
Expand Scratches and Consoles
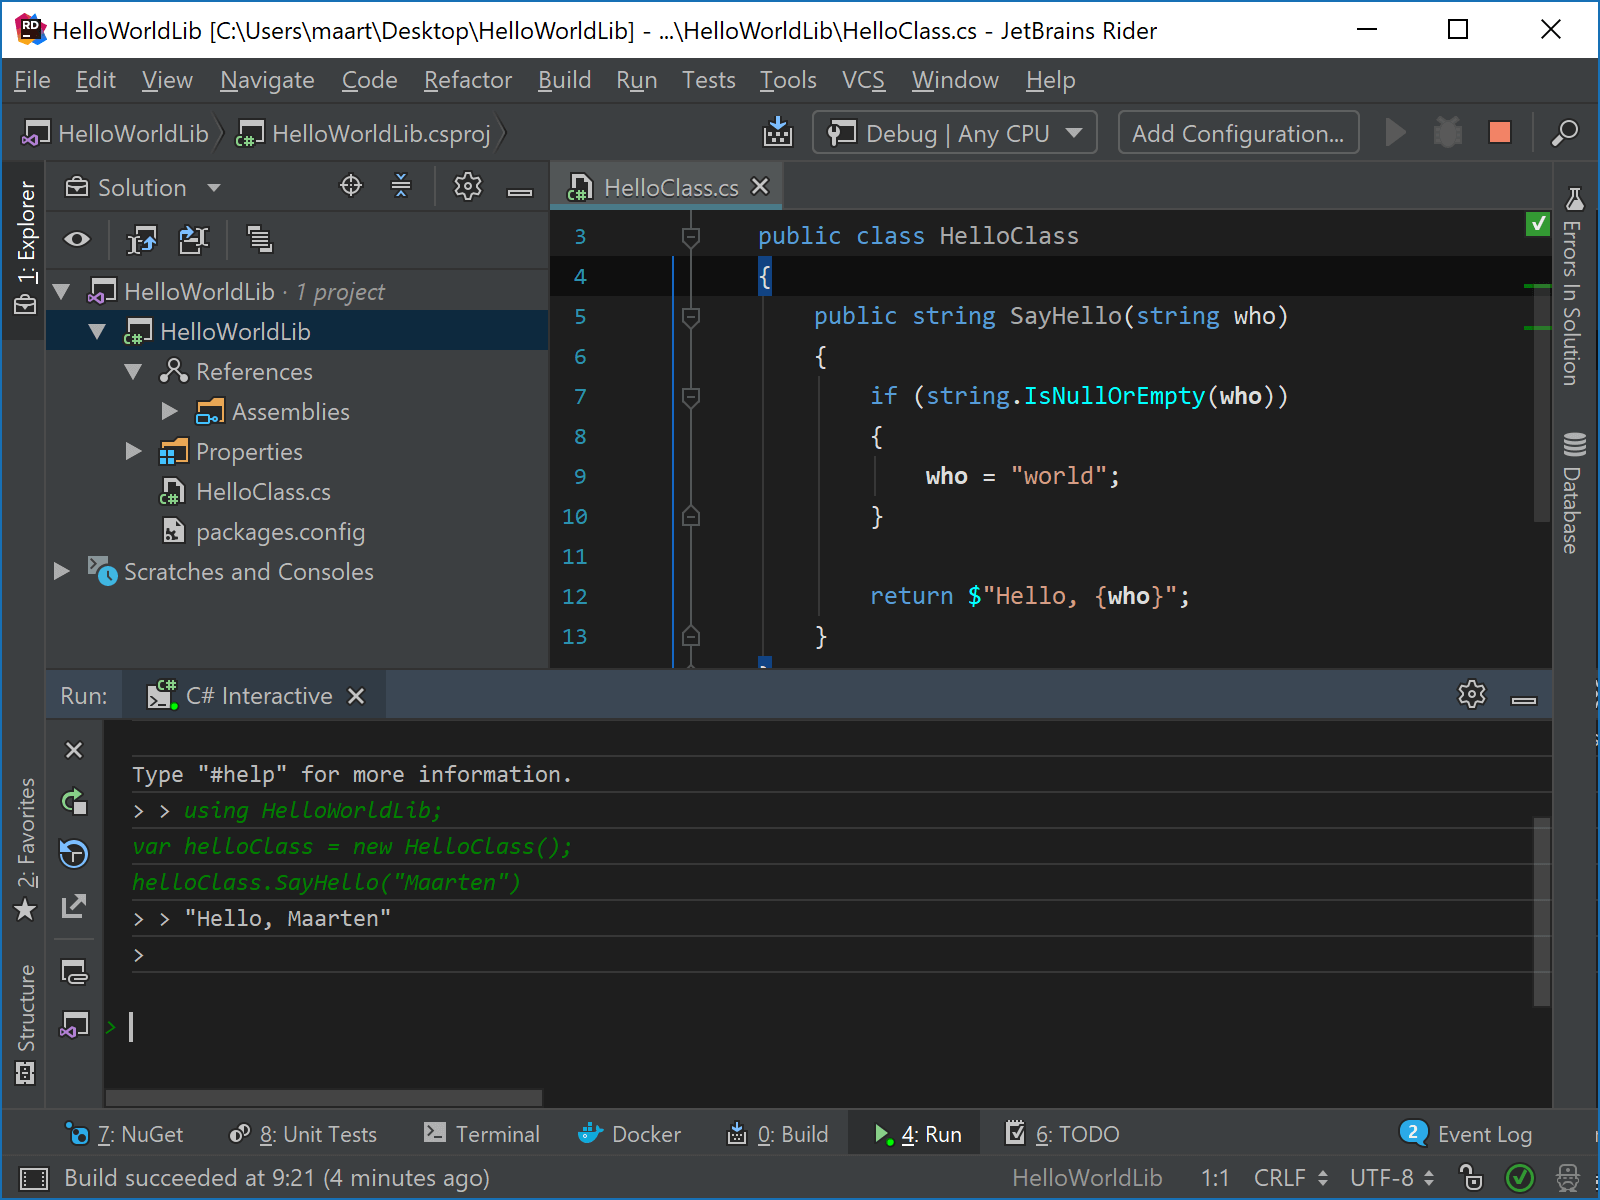click(61, 571)
